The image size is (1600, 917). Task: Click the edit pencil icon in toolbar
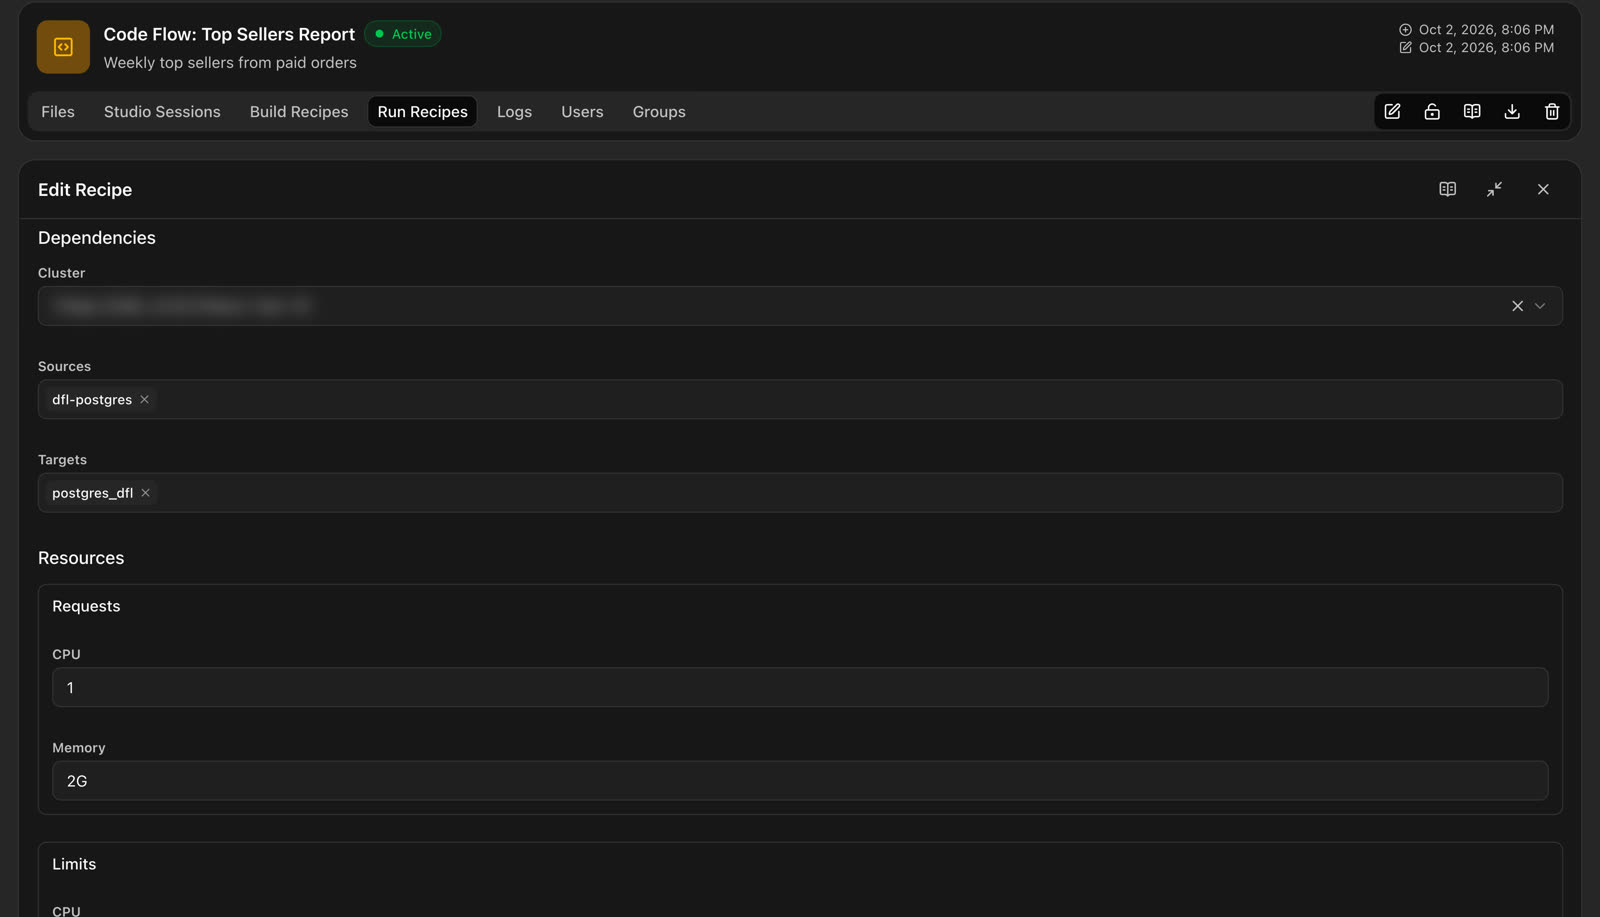(x=1392, y=111)
